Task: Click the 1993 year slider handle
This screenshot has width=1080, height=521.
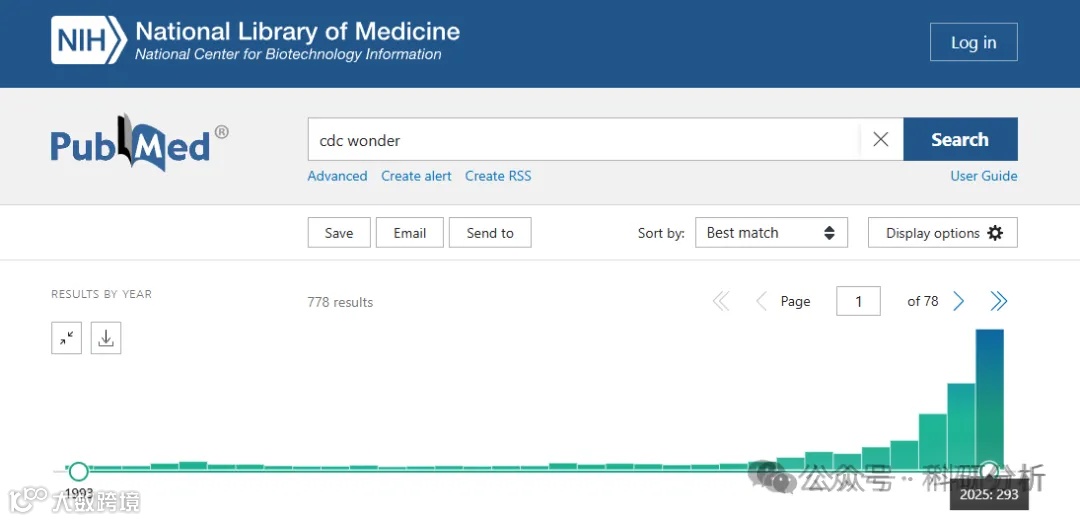Action: 78,471
